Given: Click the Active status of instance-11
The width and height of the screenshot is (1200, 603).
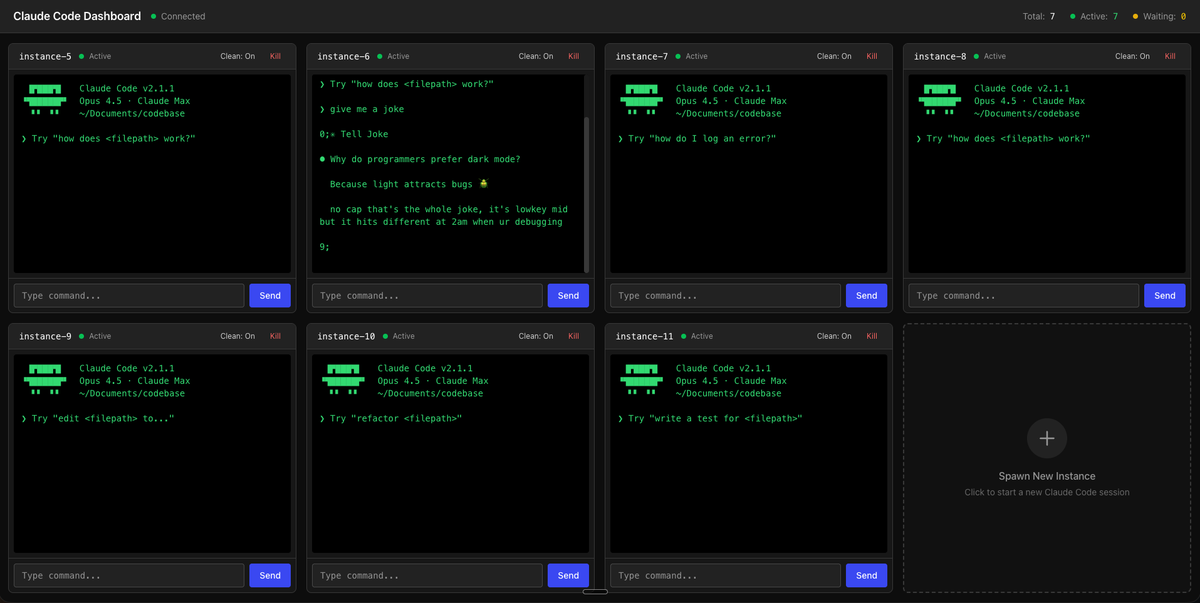Looking at the screenshot, I should [x=697, y=336].
